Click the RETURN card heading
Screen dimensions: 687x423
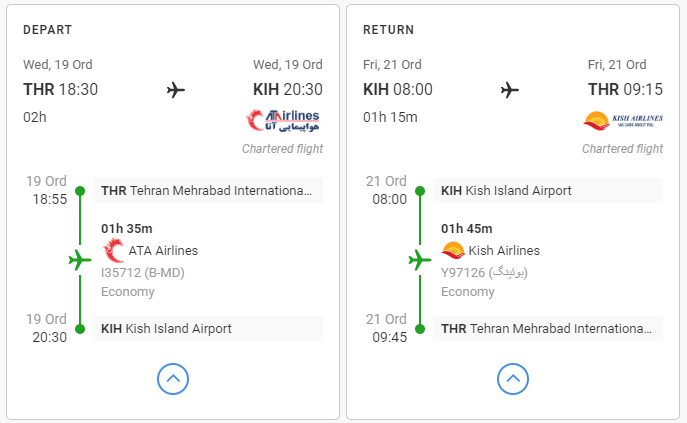pos(388,30)
